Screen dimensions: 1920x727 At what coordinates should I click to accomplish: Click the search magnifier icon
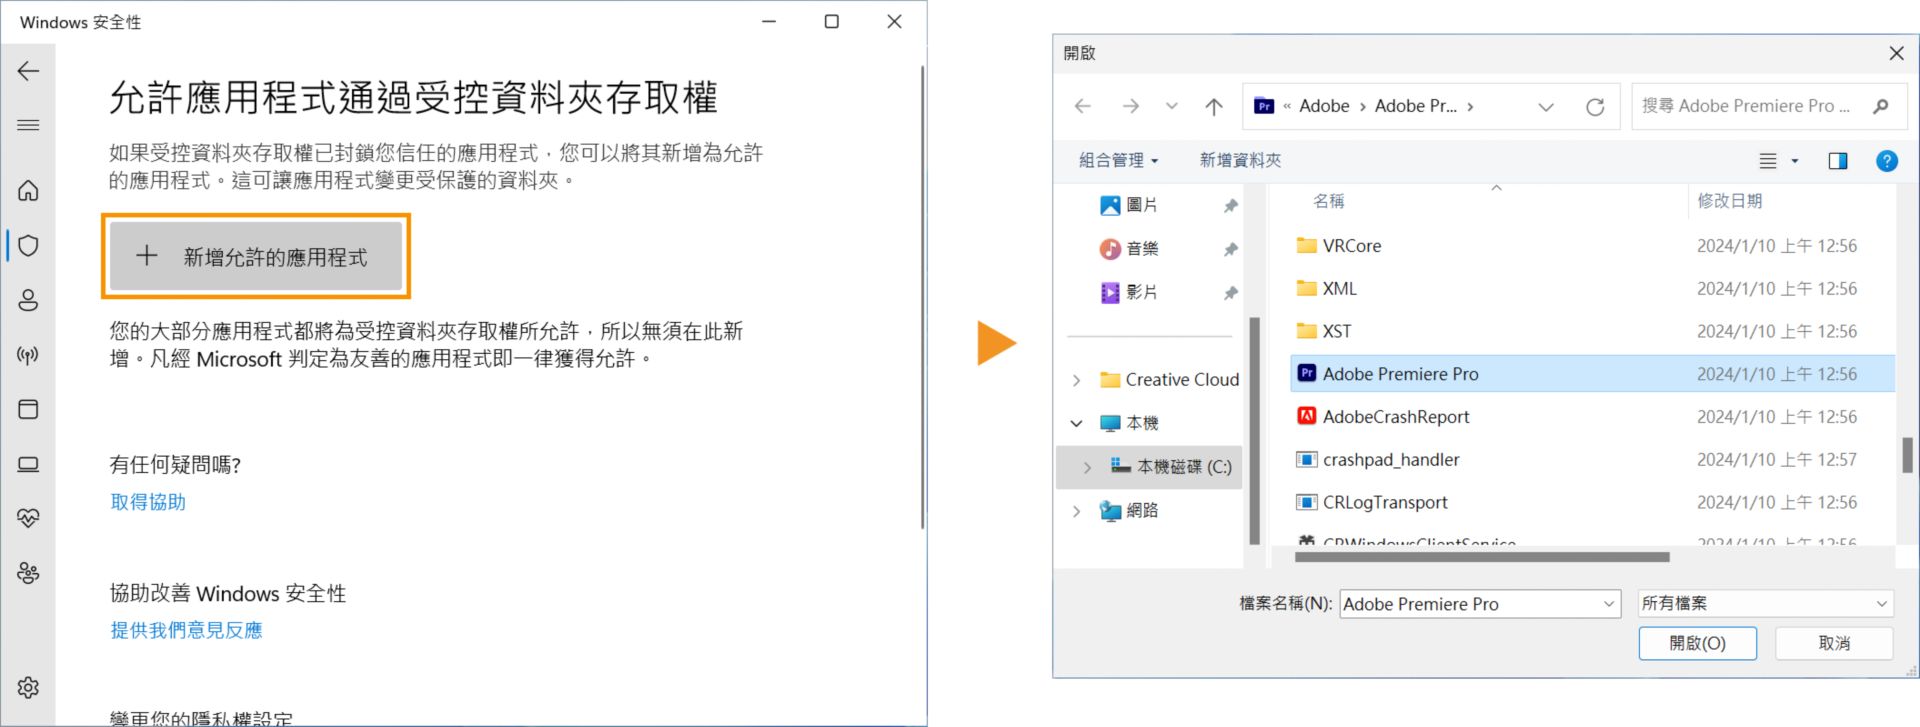1881,106
